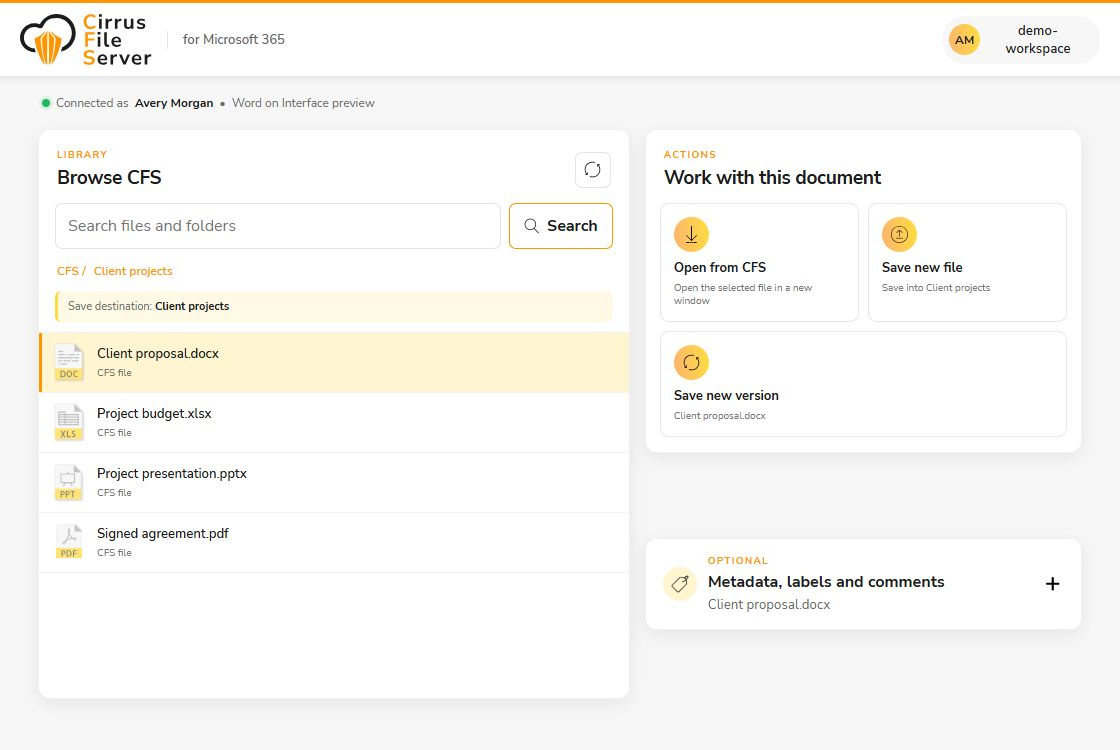Select Project budget.xlsx file
Viewport: 1120px width, 750px height.
[334, 422]
